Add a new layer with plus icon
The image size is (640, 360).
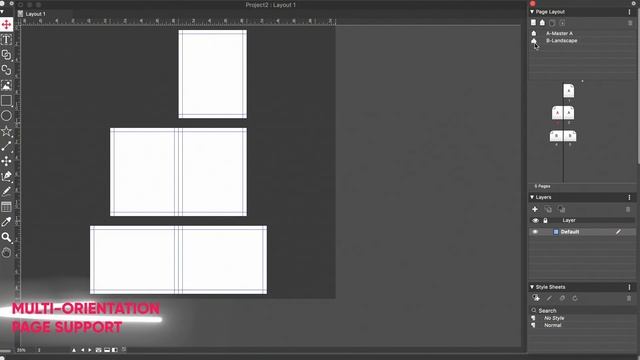535,209
